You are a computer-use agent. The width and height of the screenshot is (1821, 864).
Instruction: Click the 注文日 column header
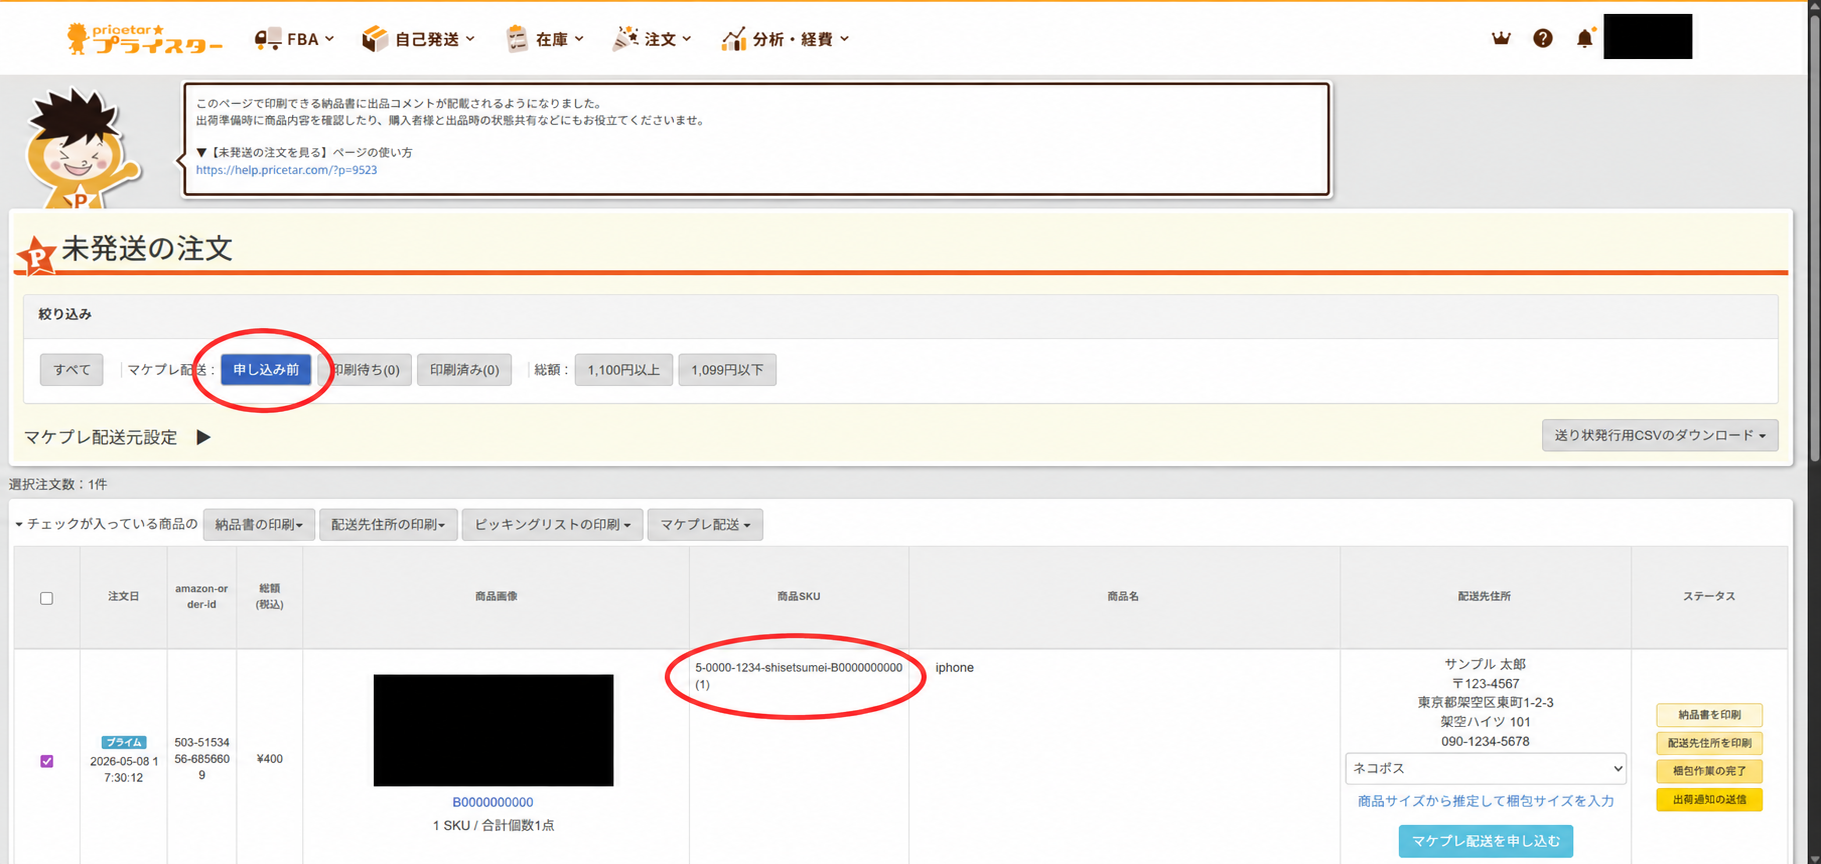(x=124, y=597)
